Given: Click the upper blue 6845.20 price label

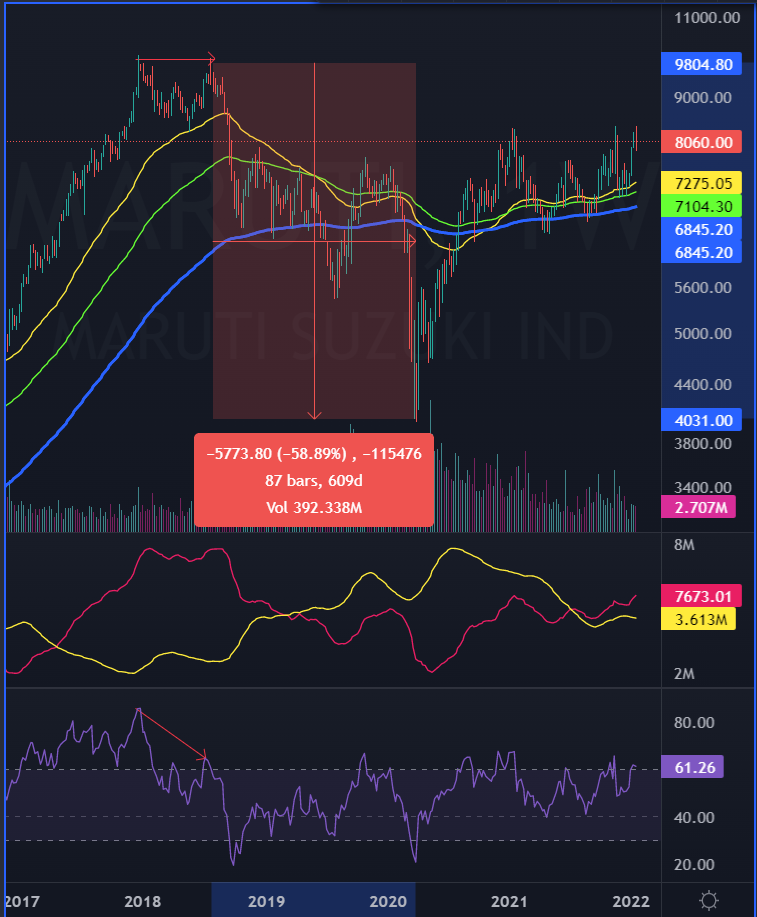Looking at the screenshot, I should pos(701,229).
